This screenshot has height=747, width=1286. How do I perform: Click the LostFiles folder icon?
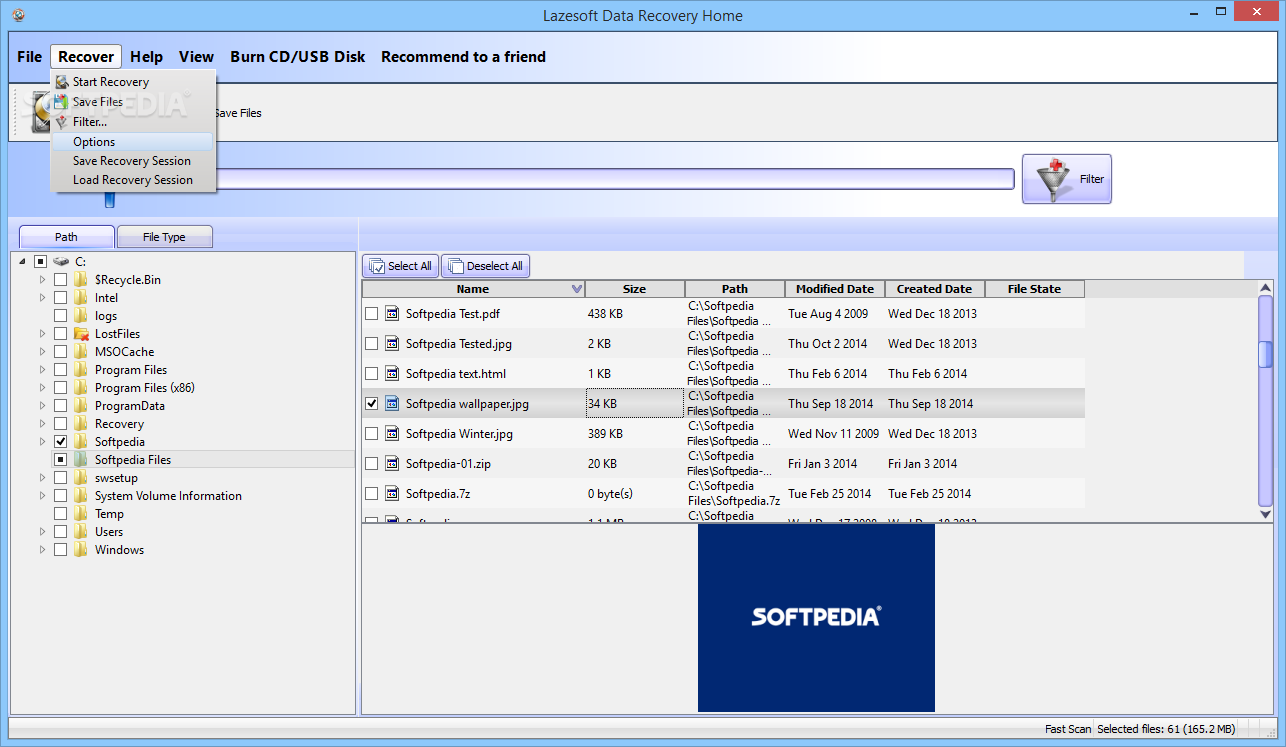tap(81, 334)
